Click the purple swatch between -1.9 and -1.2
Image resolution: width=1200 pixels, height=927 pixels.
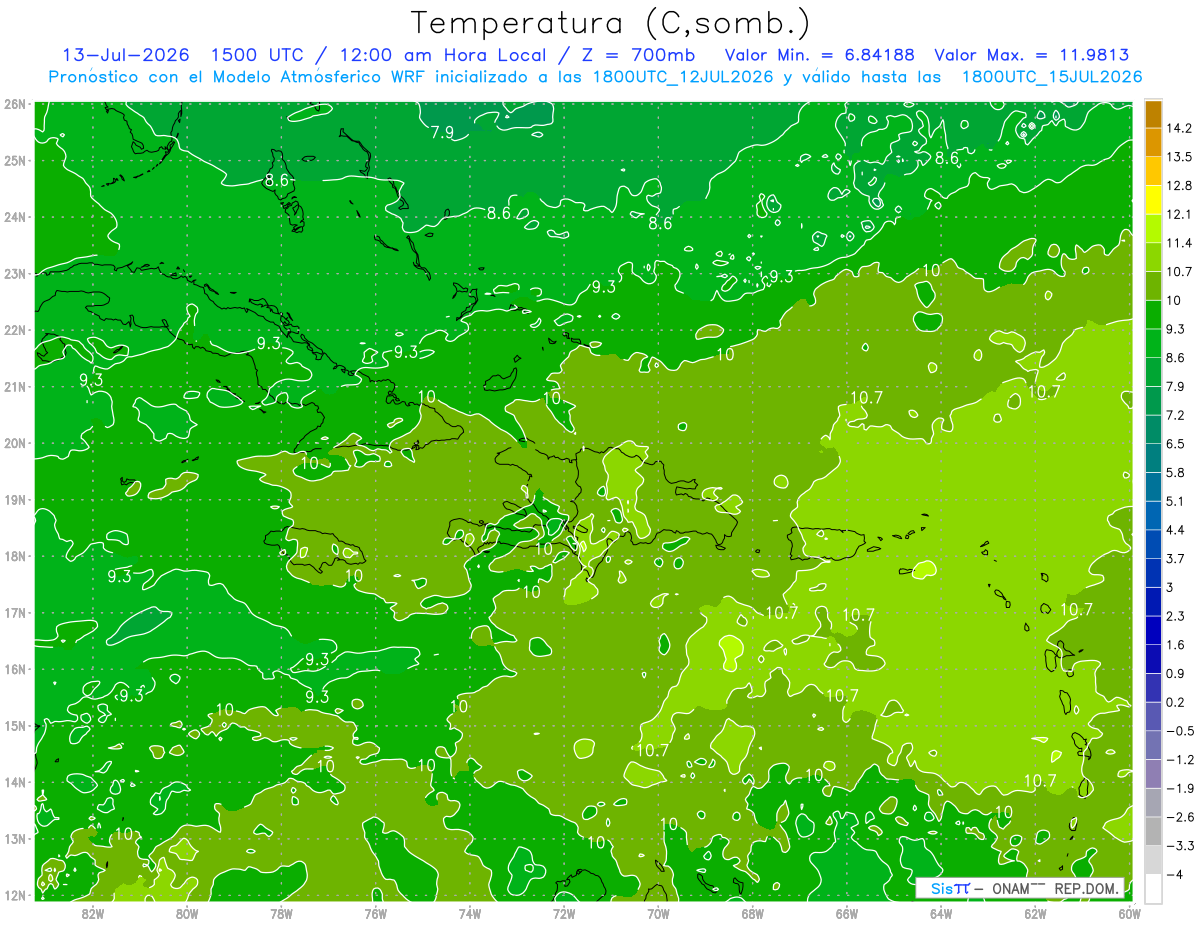[1153, 773]
